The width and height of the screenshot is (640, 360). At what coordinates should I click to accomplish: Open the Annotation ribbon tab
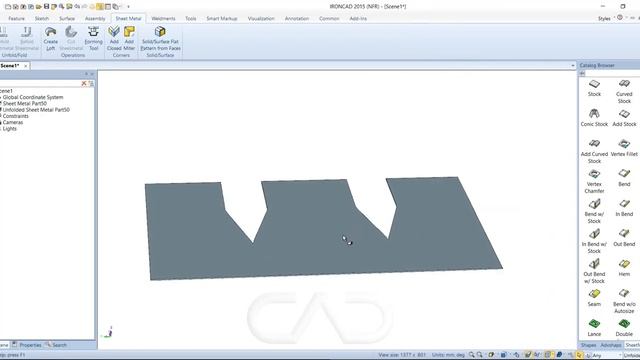pyautogui.click(x=297, y=18)
